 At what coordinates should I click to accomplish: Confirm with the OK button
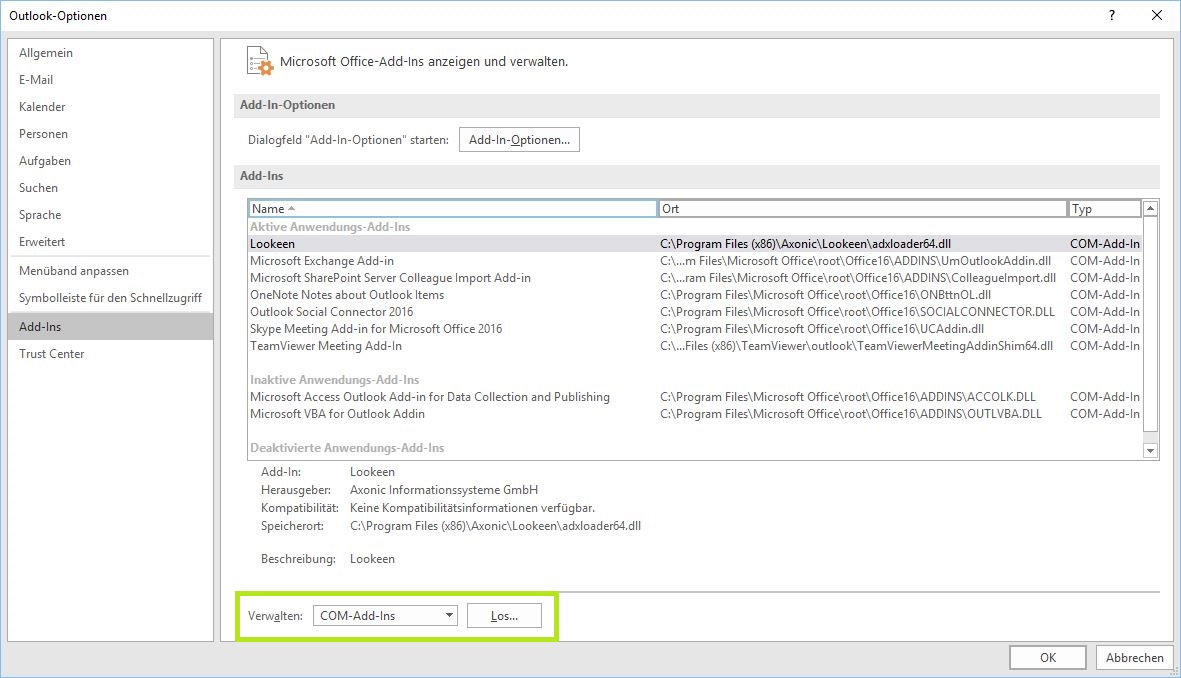coord(1047,657)
